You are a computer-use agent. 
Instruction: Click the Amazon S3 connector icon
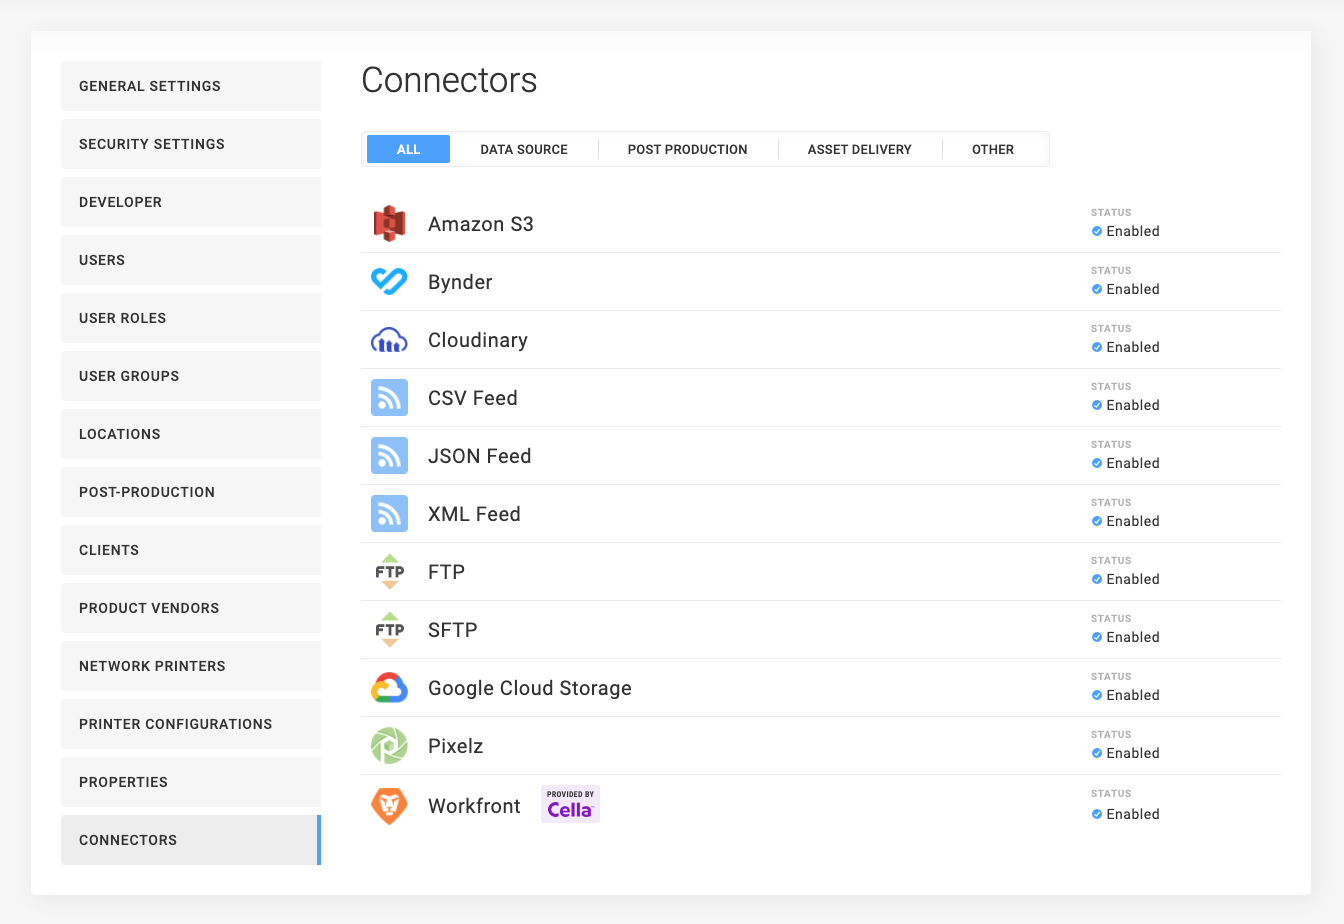pyautogui.click(x=389, y=224)
